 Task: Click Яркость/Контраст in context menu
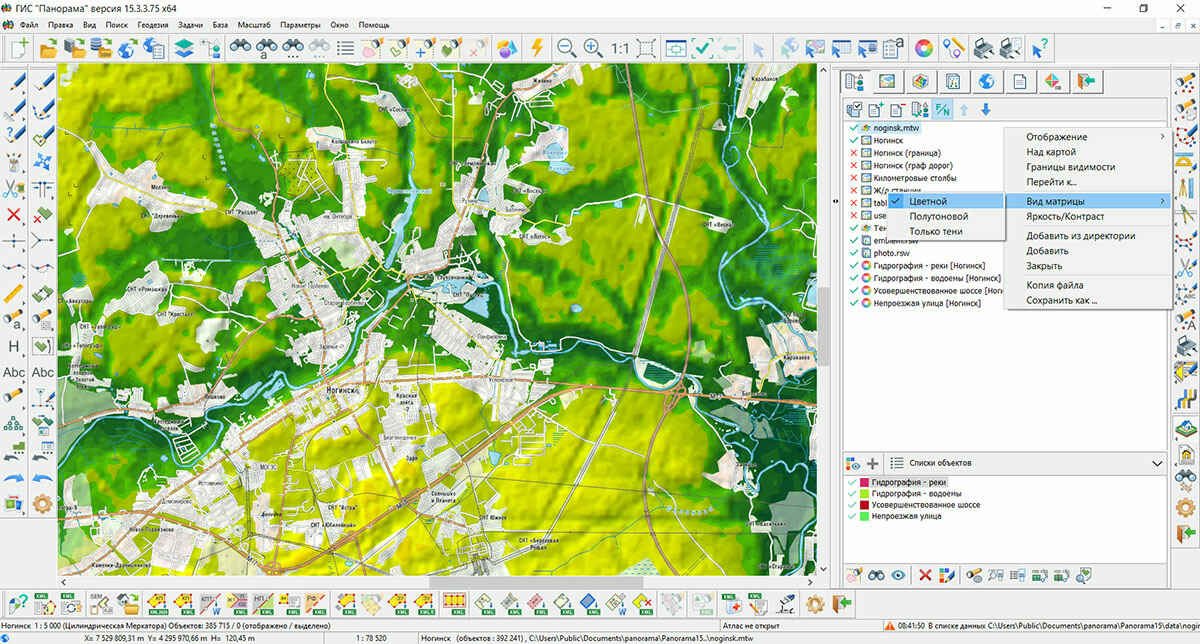pos(1065,216)
